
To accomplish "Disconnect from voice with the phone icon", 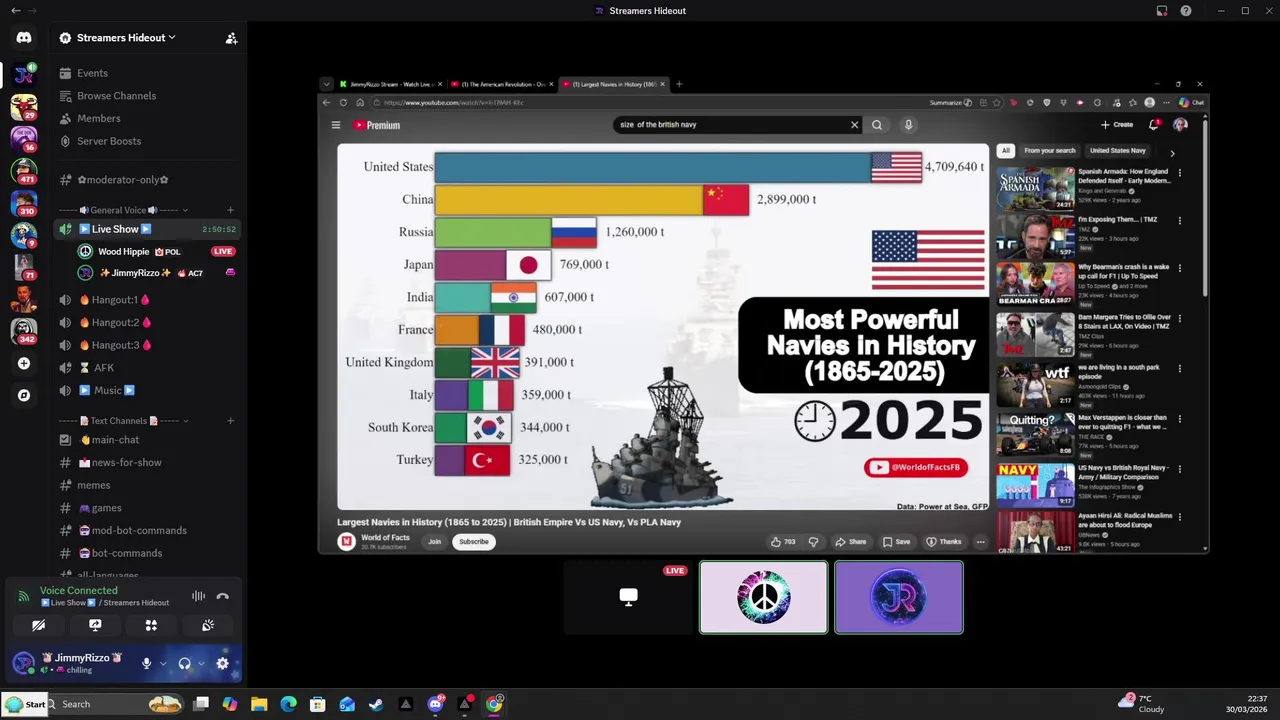I will coord(223,596).
